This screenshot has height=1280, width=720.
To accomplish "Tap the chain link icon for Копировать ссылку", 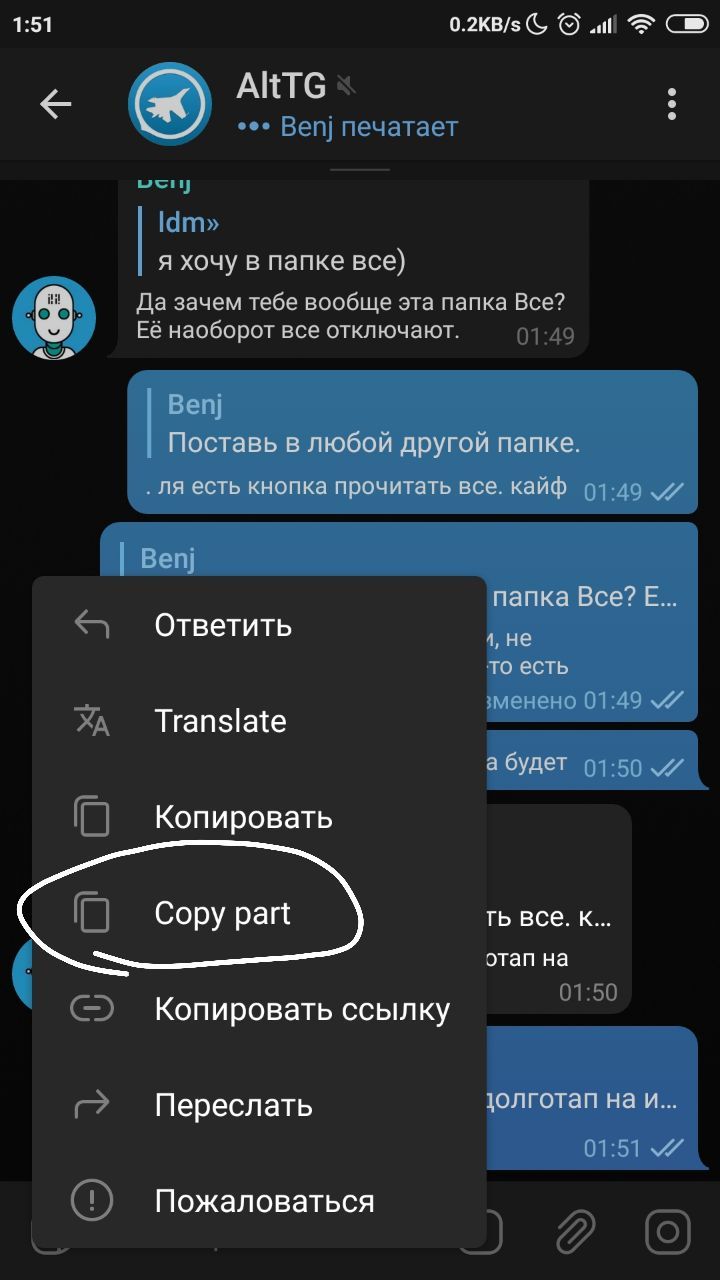I will point(92,1009).
